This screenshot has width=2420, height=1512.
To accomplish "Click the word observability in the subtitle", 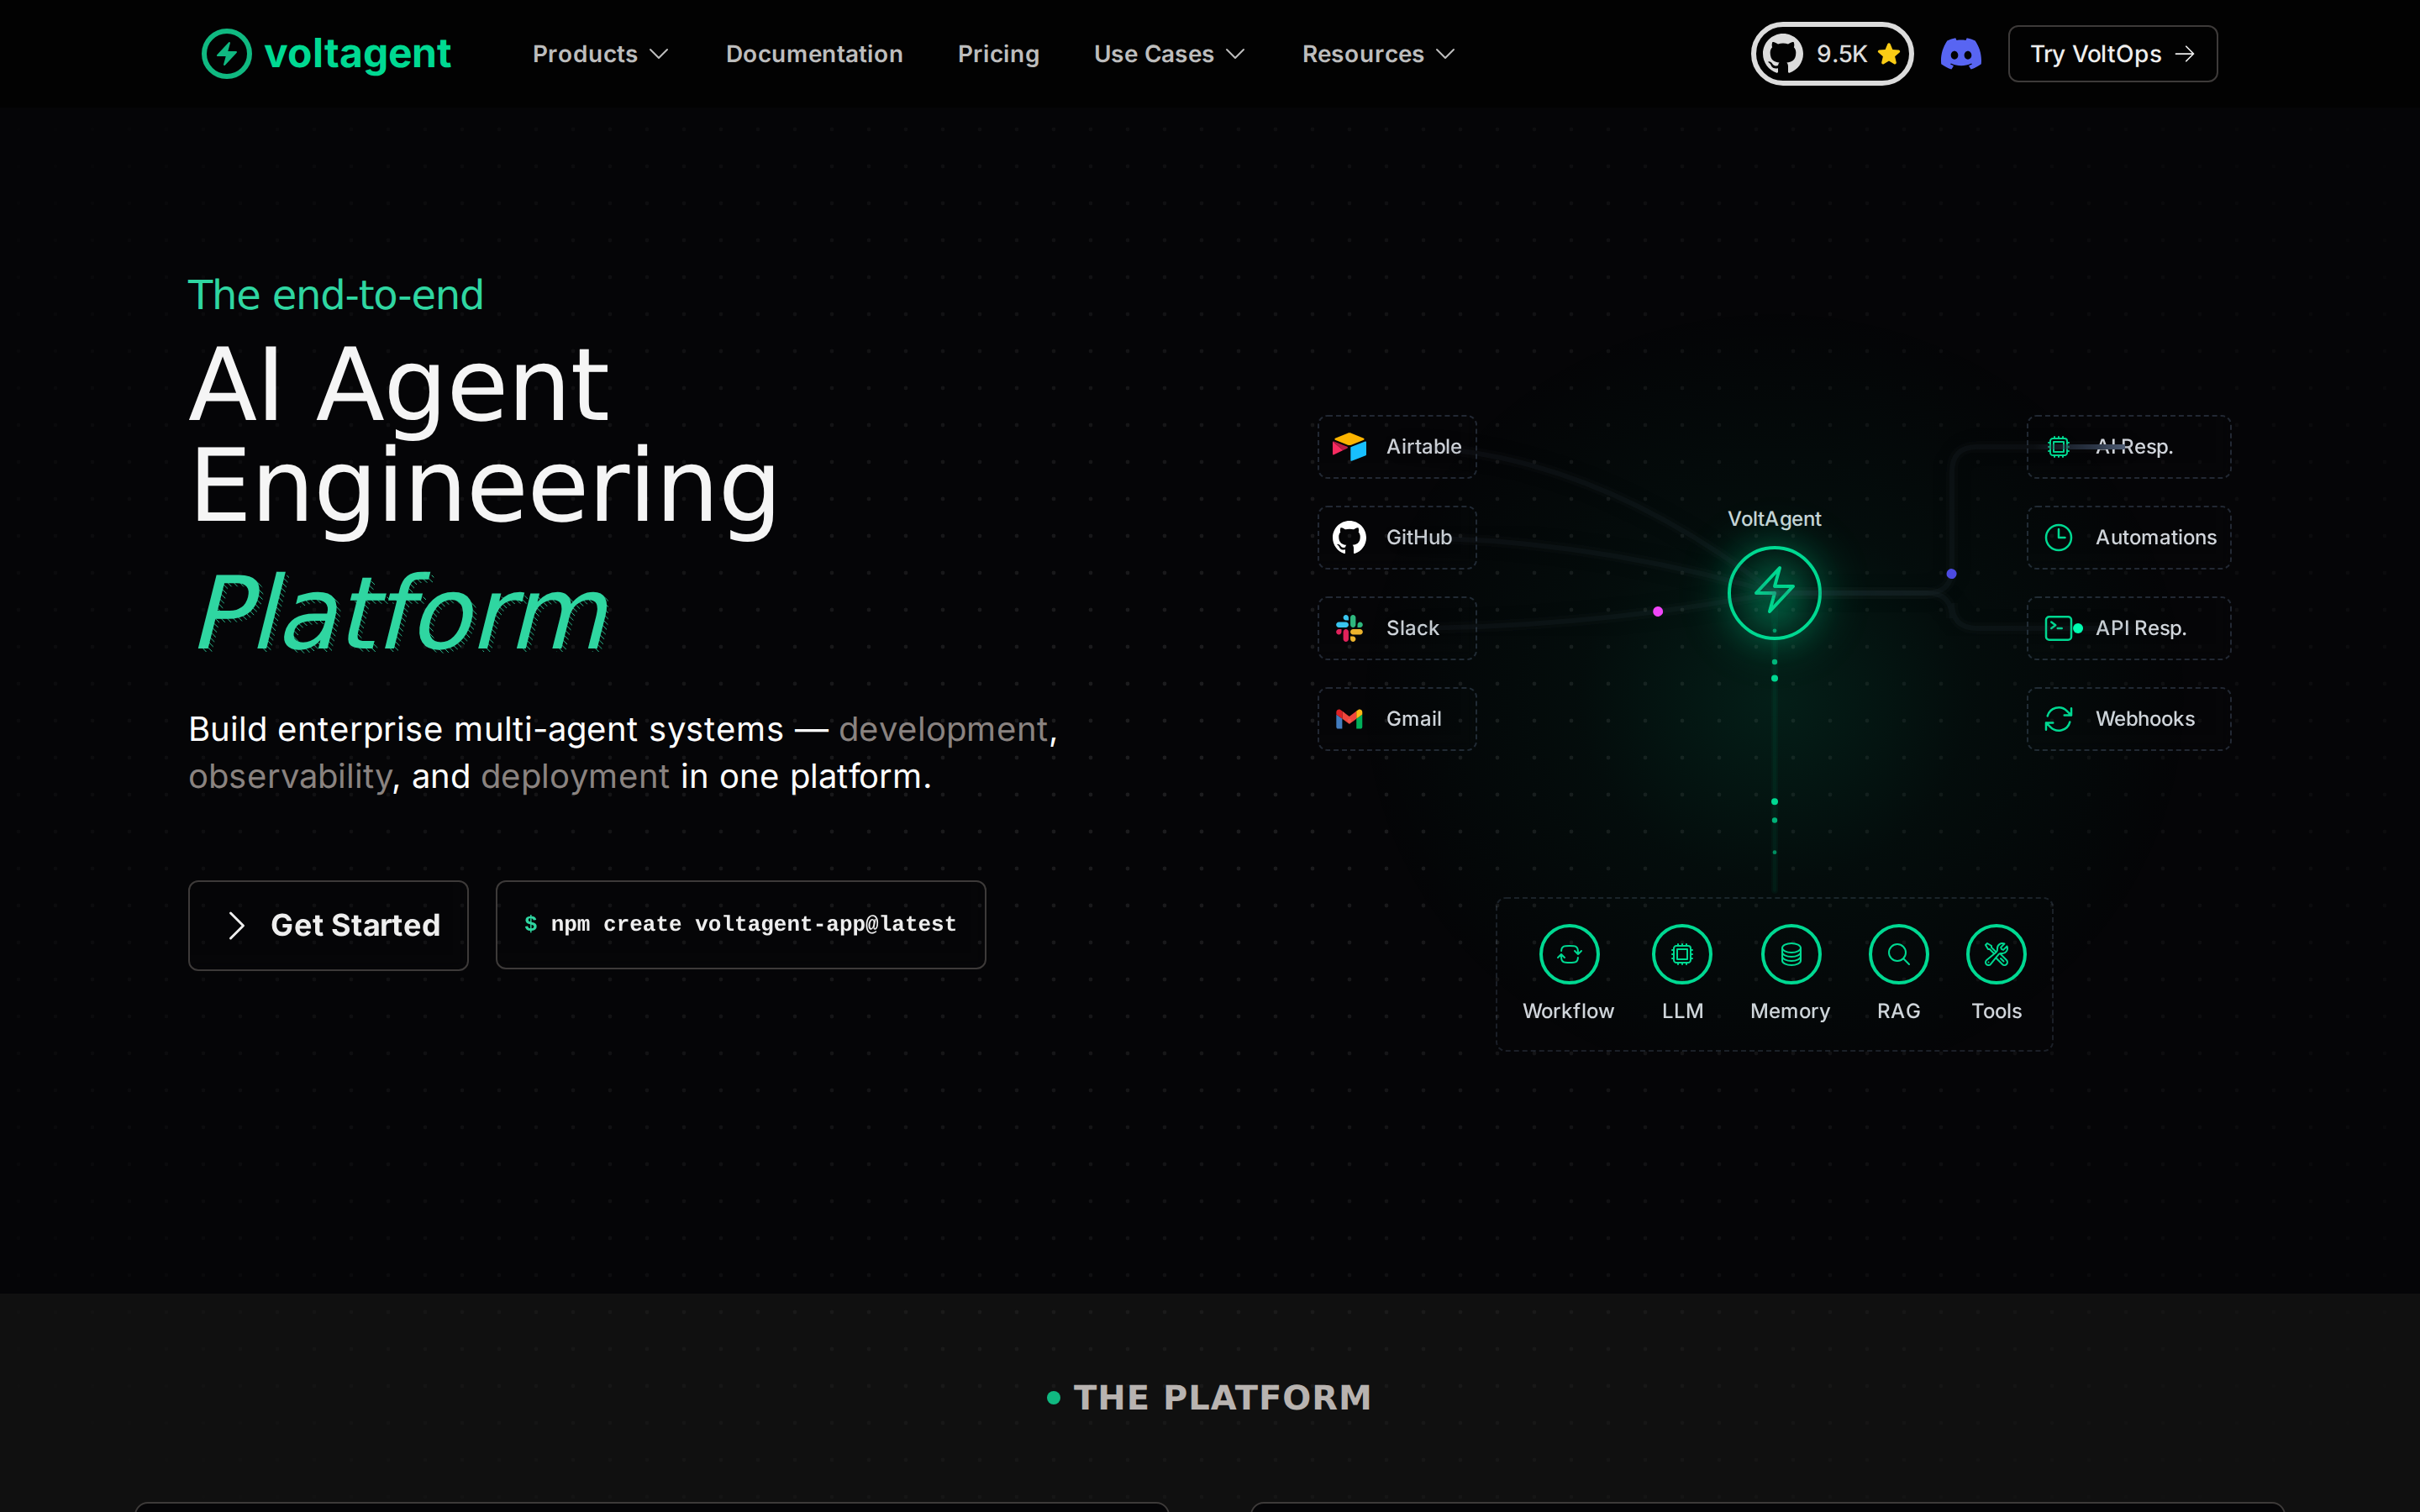I will pyautogui.click(x=290, y=777).
